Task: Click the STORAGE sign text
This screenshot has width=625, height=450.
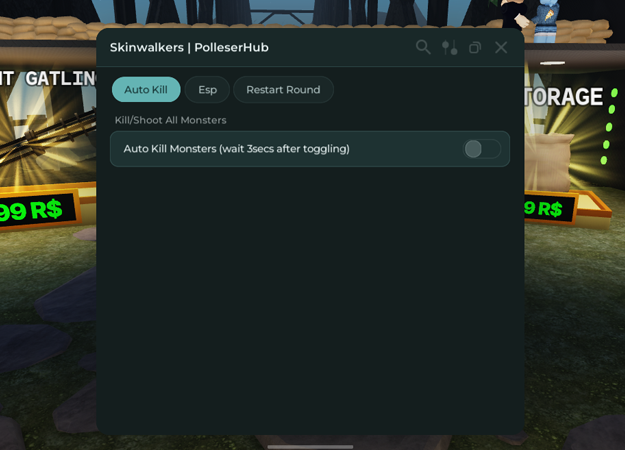Action: pos(564,96)
